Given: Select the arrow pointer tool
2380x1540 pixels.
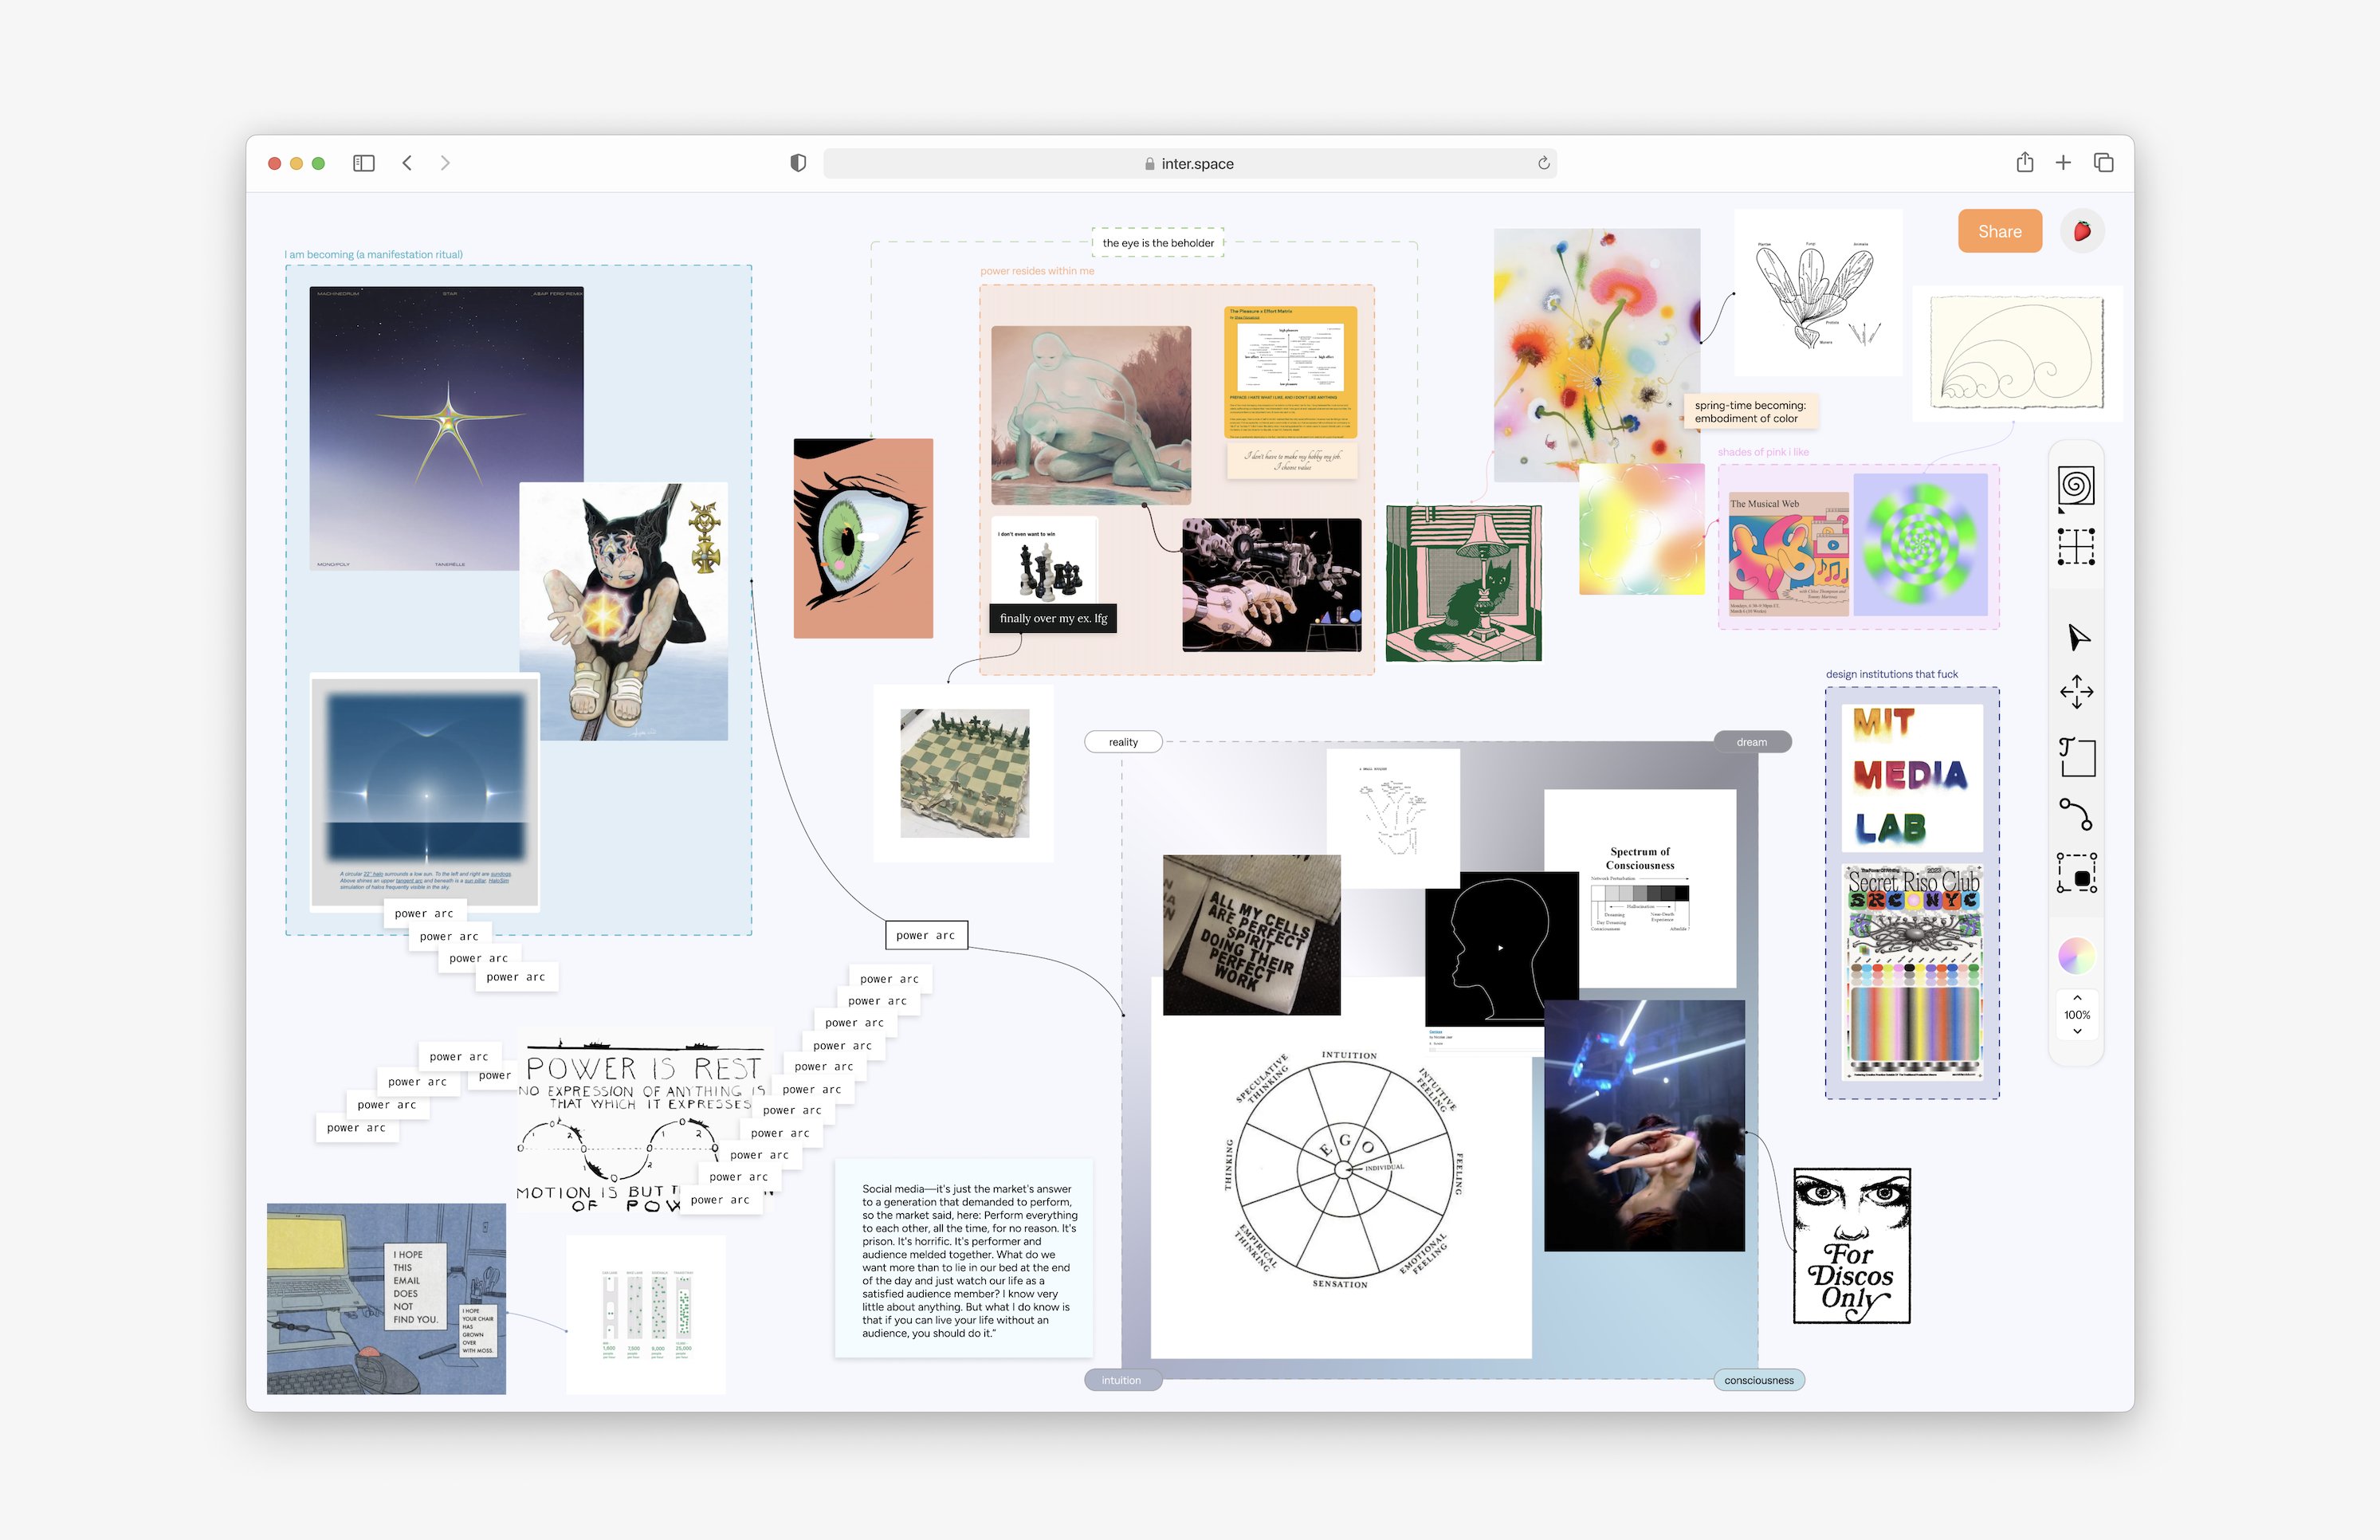Looking at the screenshot, I should 2078,637.
